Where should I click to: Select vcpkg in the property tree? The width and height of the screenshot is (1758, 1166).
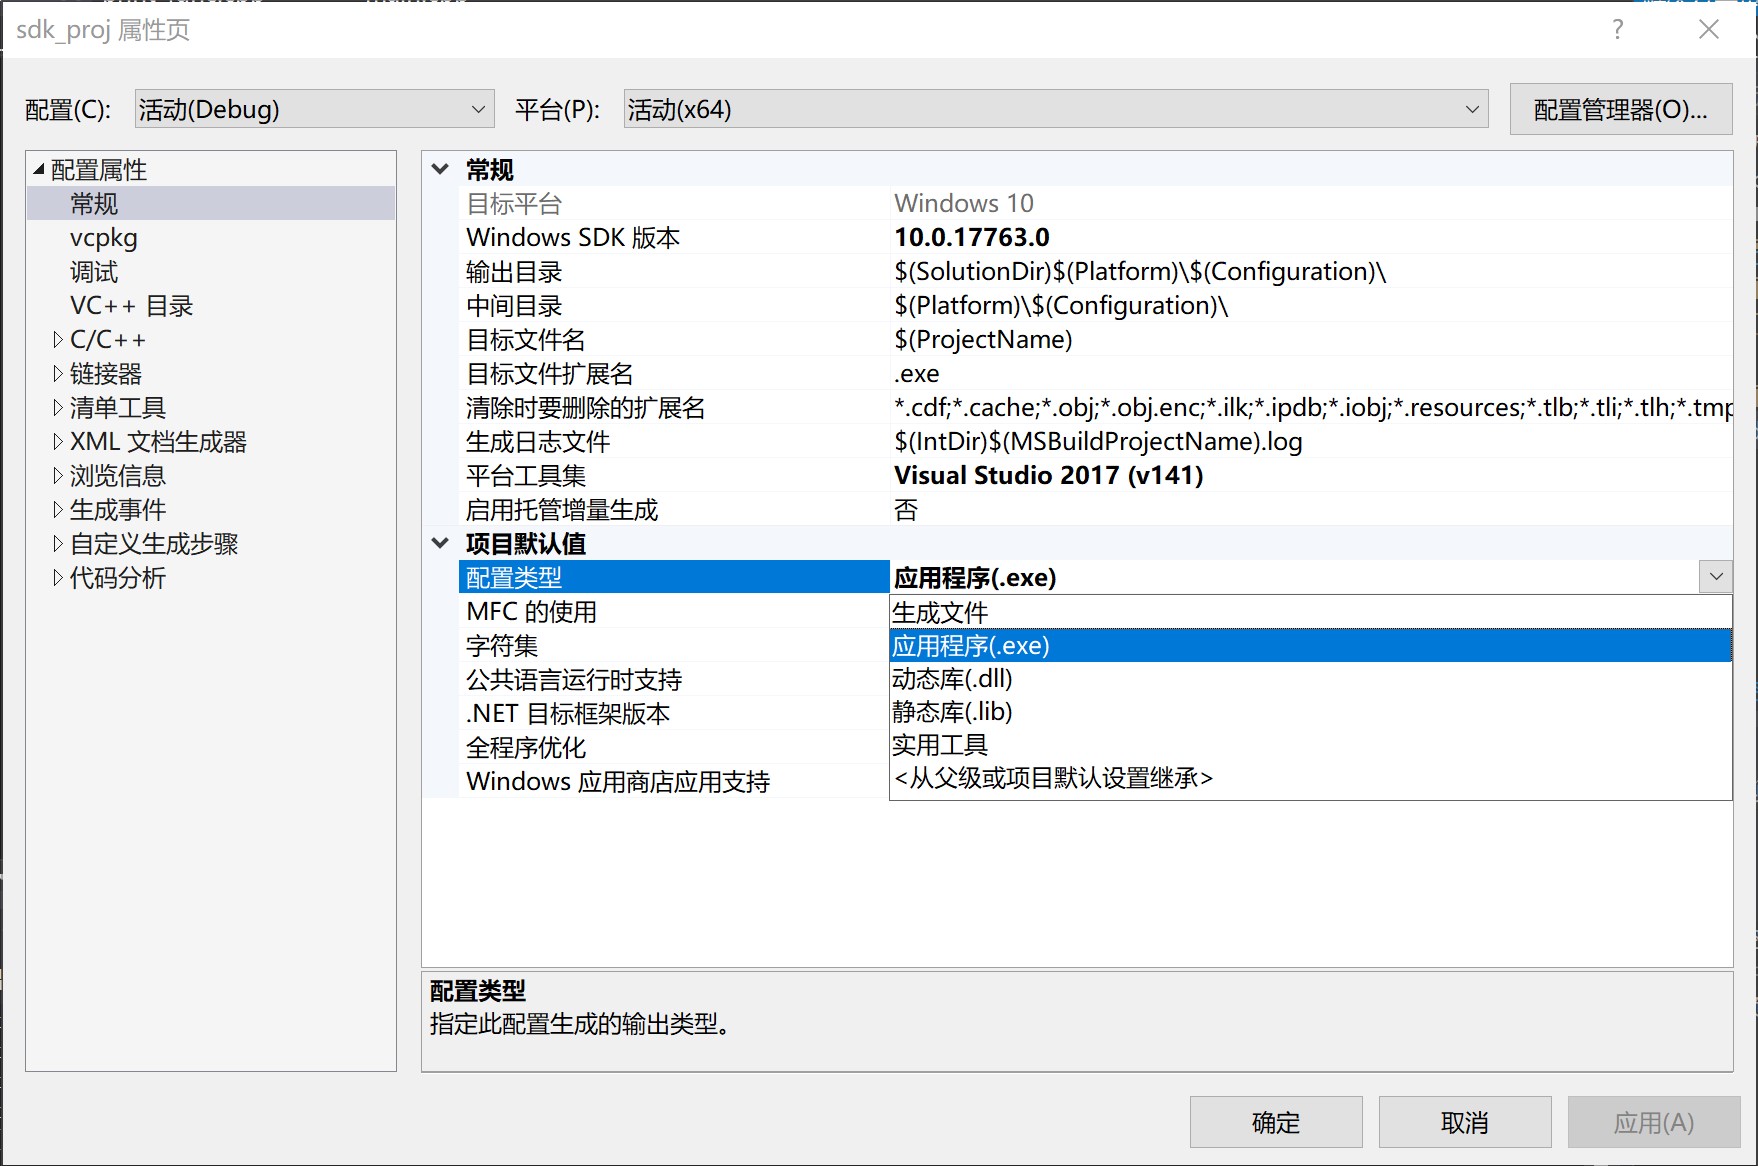pos(103,238)
